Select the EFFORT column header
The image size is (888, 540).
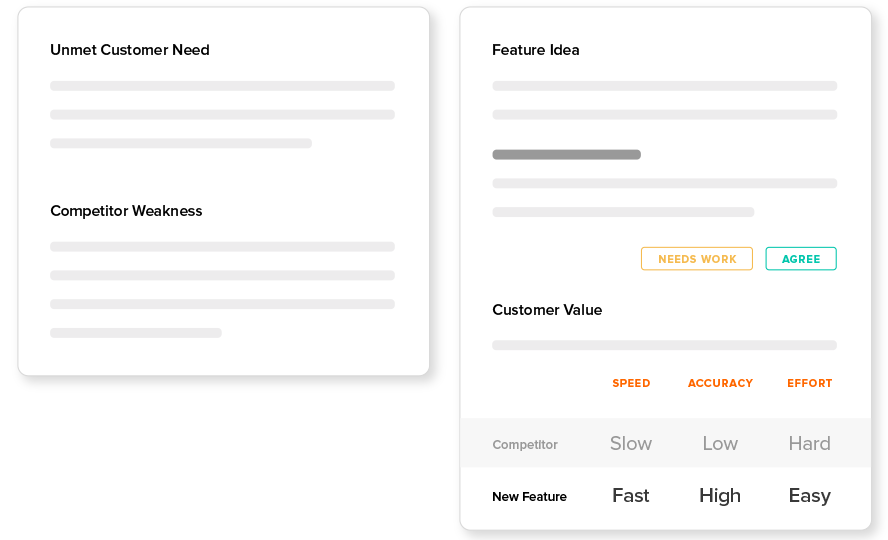coord(810,383)
